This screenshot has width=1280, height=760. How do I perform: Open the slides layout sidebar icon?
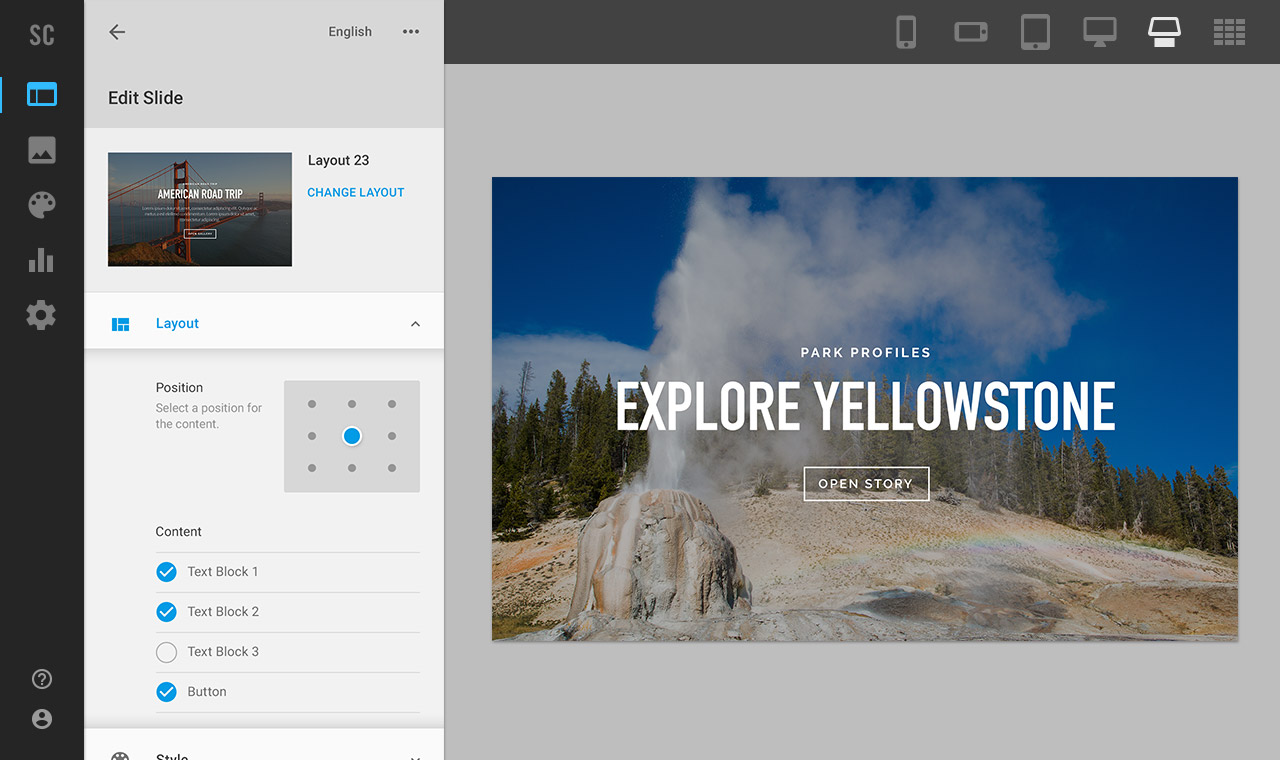click(42, 95)
